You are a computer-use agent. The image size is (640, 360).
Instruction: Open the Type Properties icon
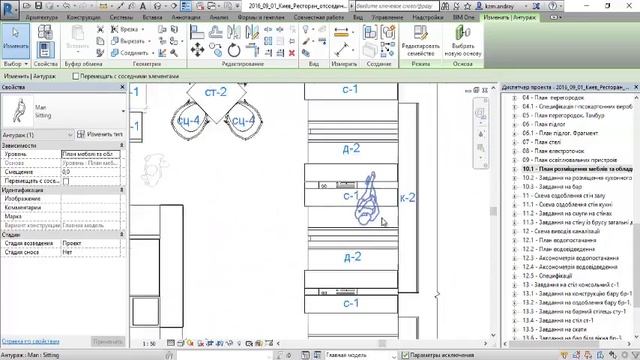[x=45, y=32]
